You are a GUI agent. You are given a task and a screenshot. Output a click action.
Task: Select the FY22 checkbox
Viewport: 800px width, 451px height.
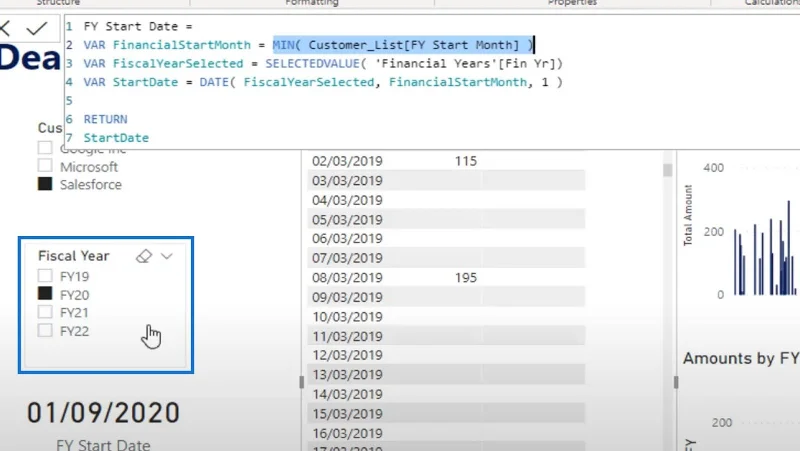click(45, 330)
